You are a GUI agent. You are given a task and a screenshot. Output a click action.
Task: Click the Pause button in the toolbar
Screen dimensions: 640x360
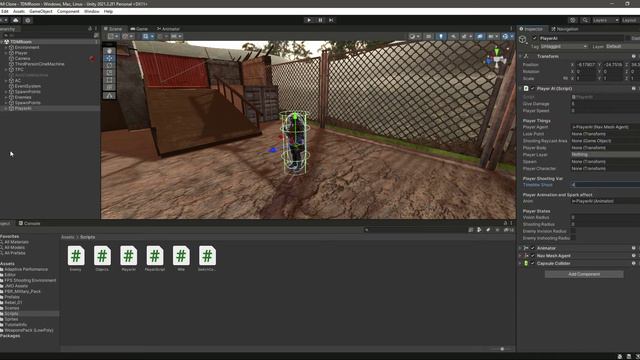(x=320, y=20)
